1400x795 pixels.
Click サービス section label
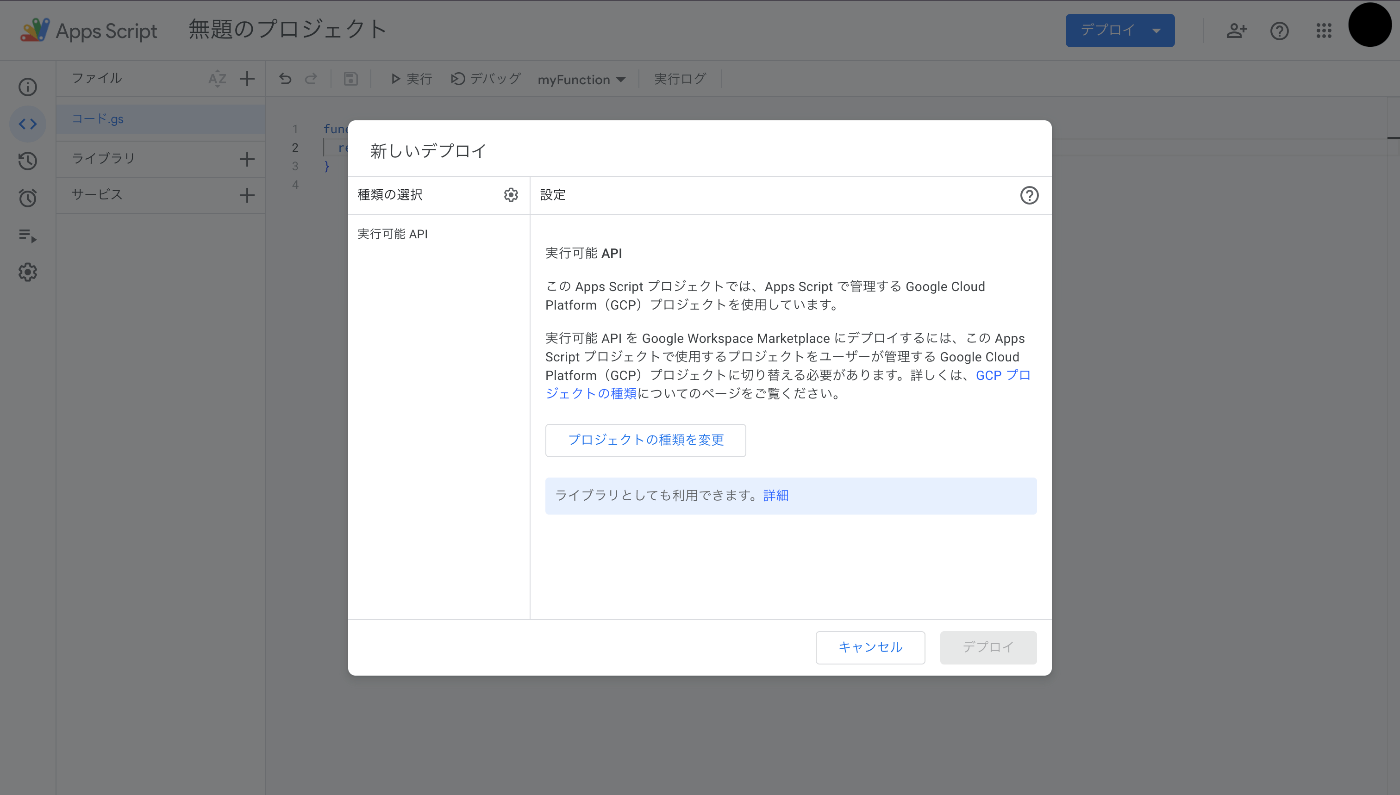[x=97, y=194]
